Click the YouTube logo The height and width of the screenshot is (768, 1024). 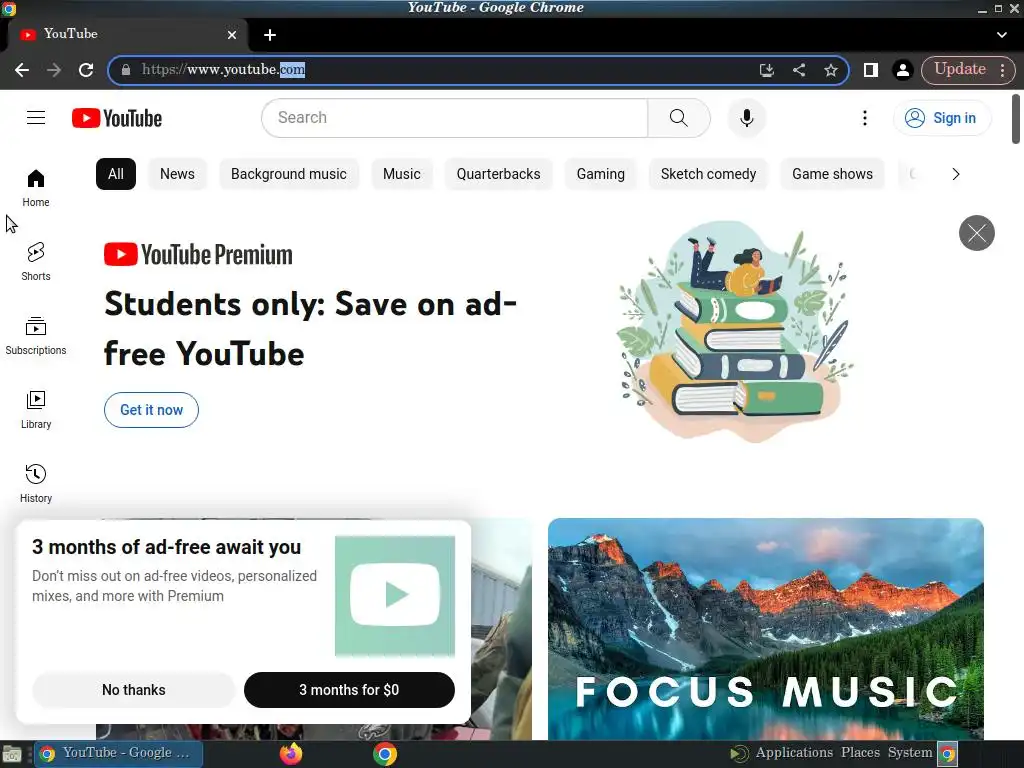(117, 118)
